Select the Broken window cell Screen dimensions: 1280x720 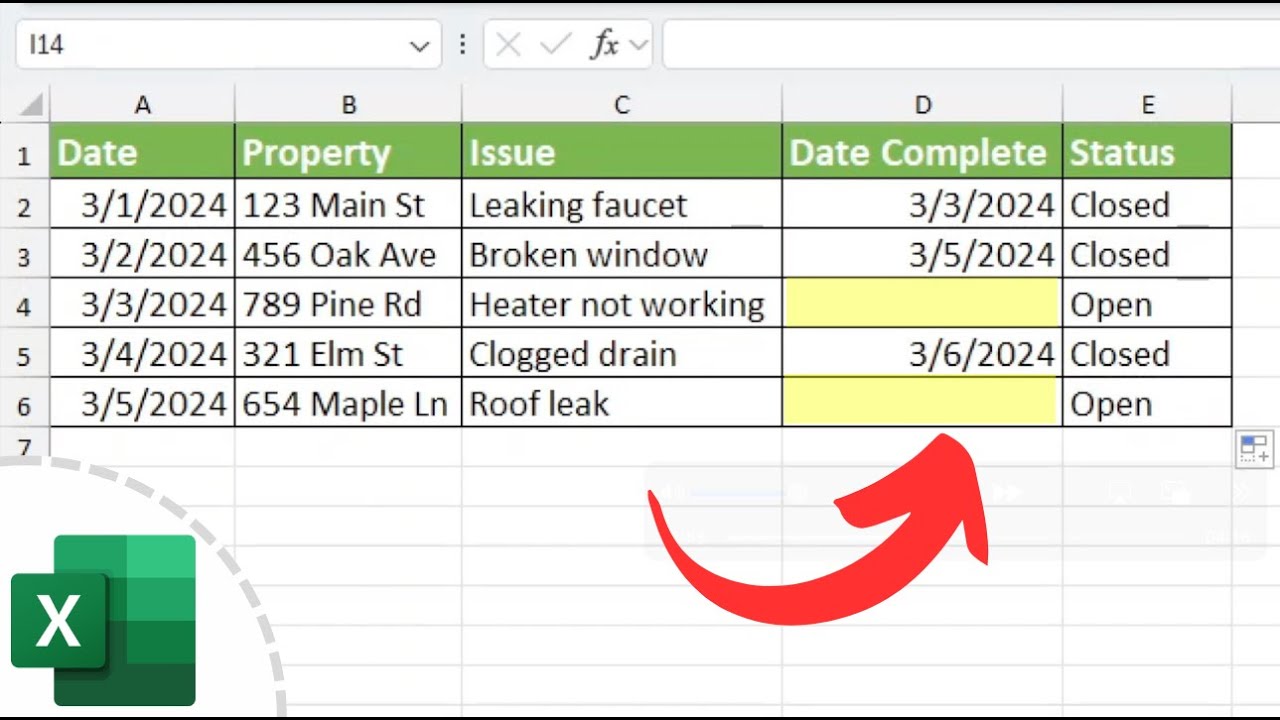click(x=622, y=255)
